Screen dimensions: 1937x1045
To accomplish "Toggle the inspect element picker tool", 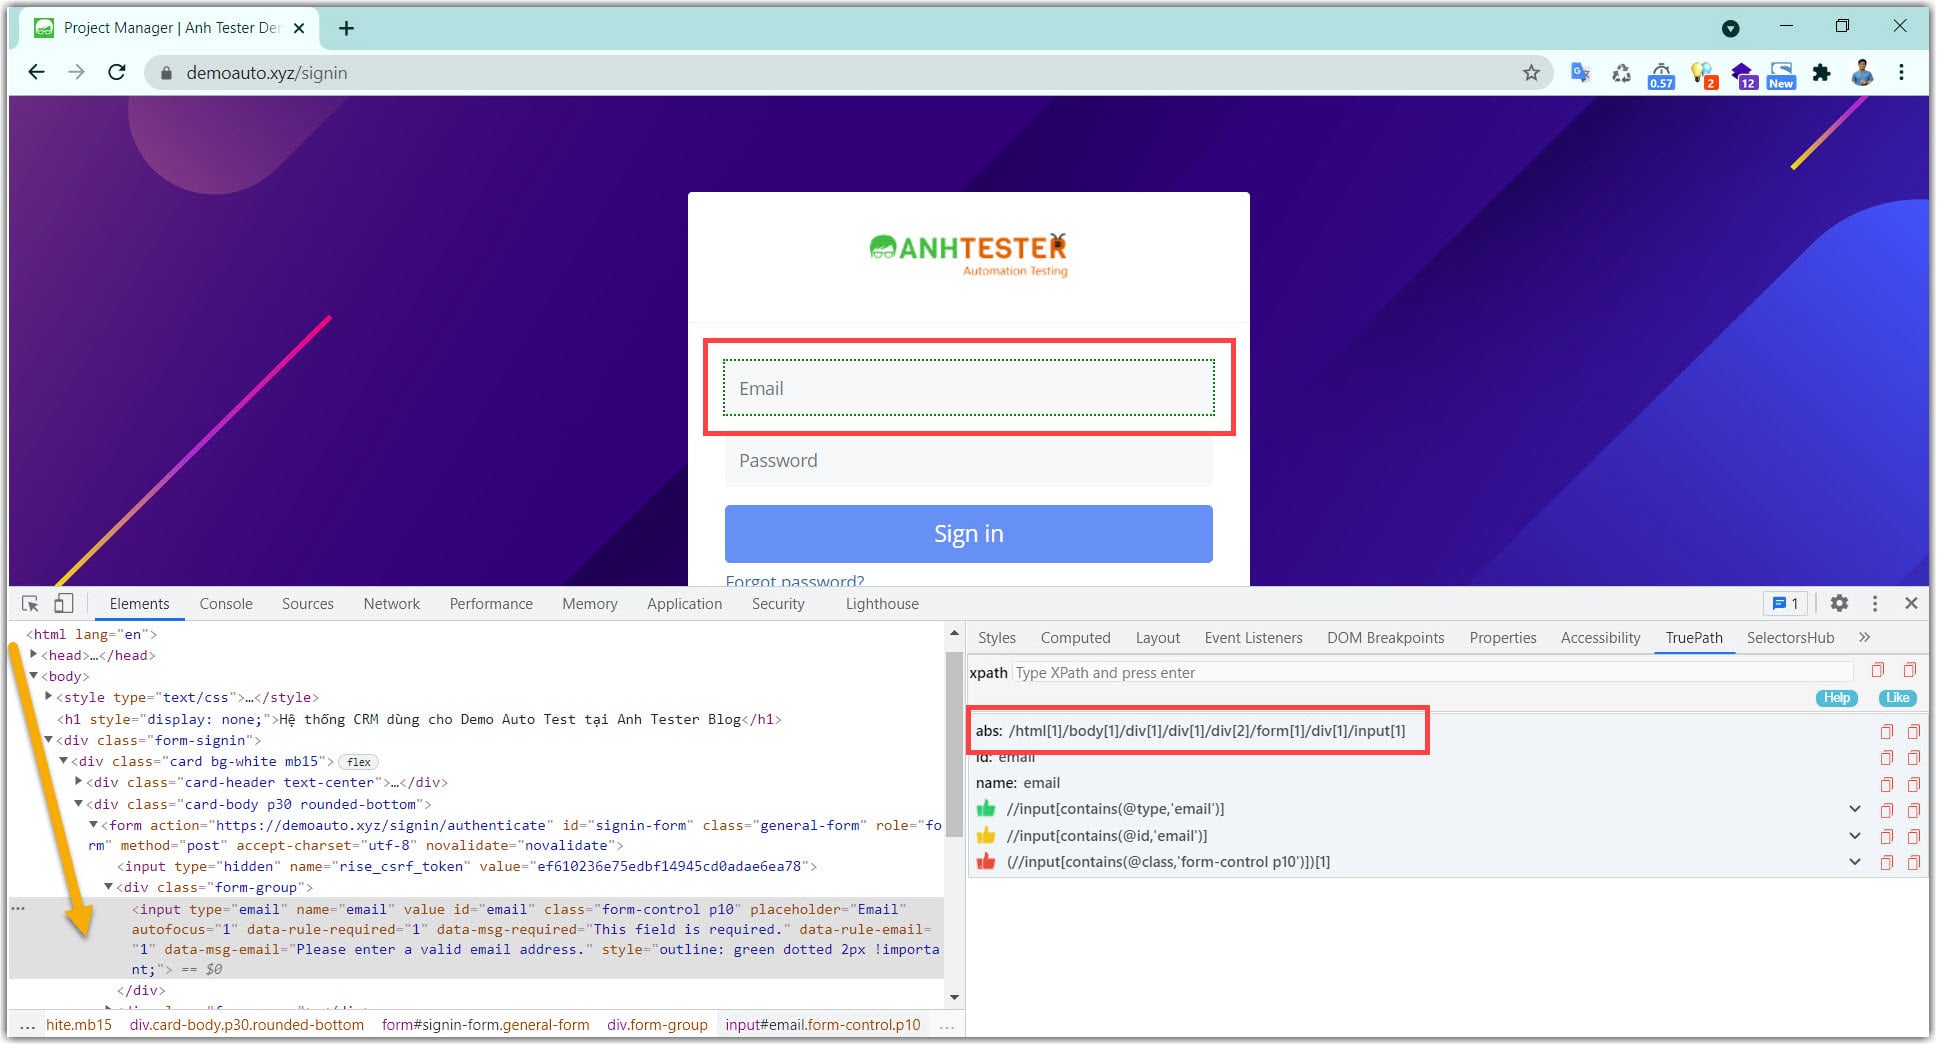I will pos(30,604).
